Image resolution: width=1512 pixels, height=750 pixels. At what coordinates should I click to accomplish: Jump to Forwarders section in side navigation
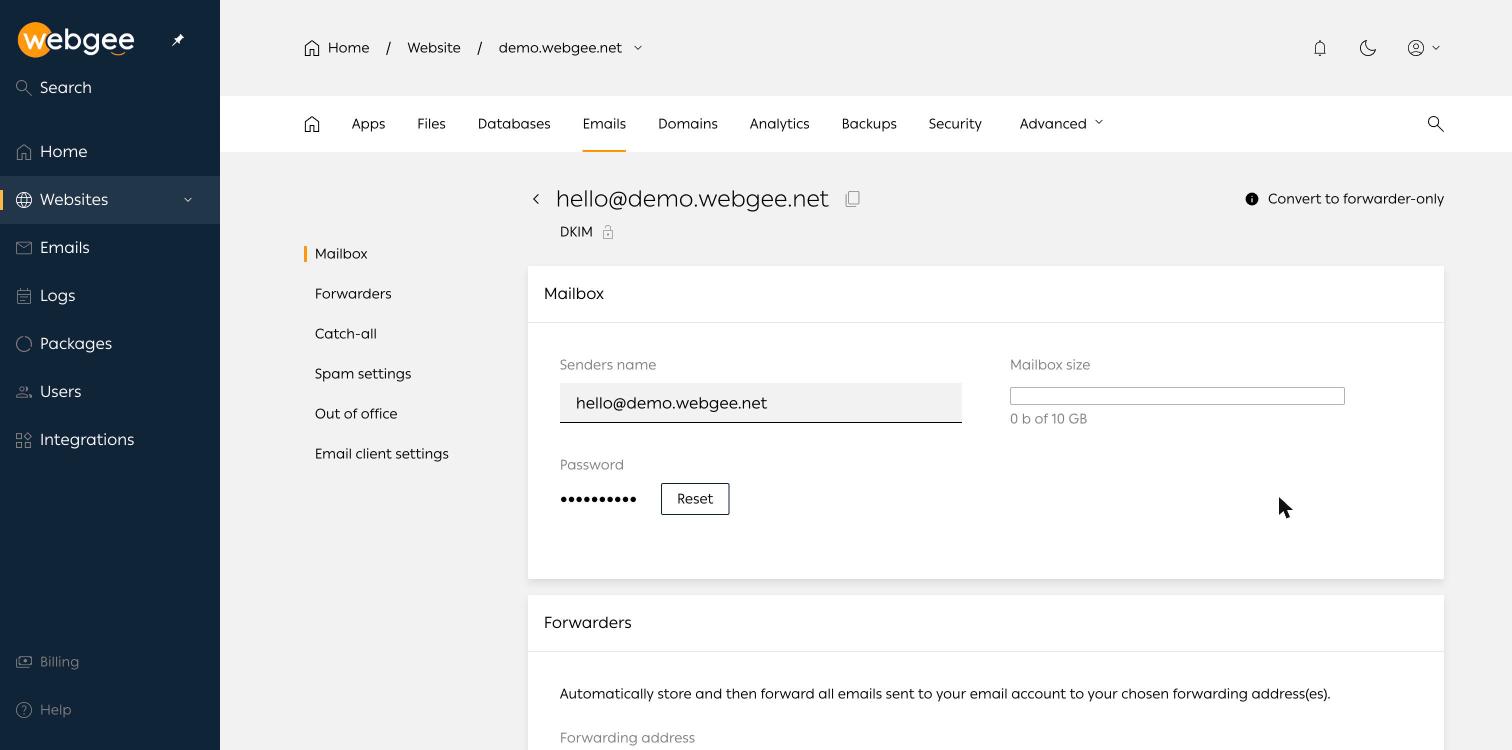[353, 294]
